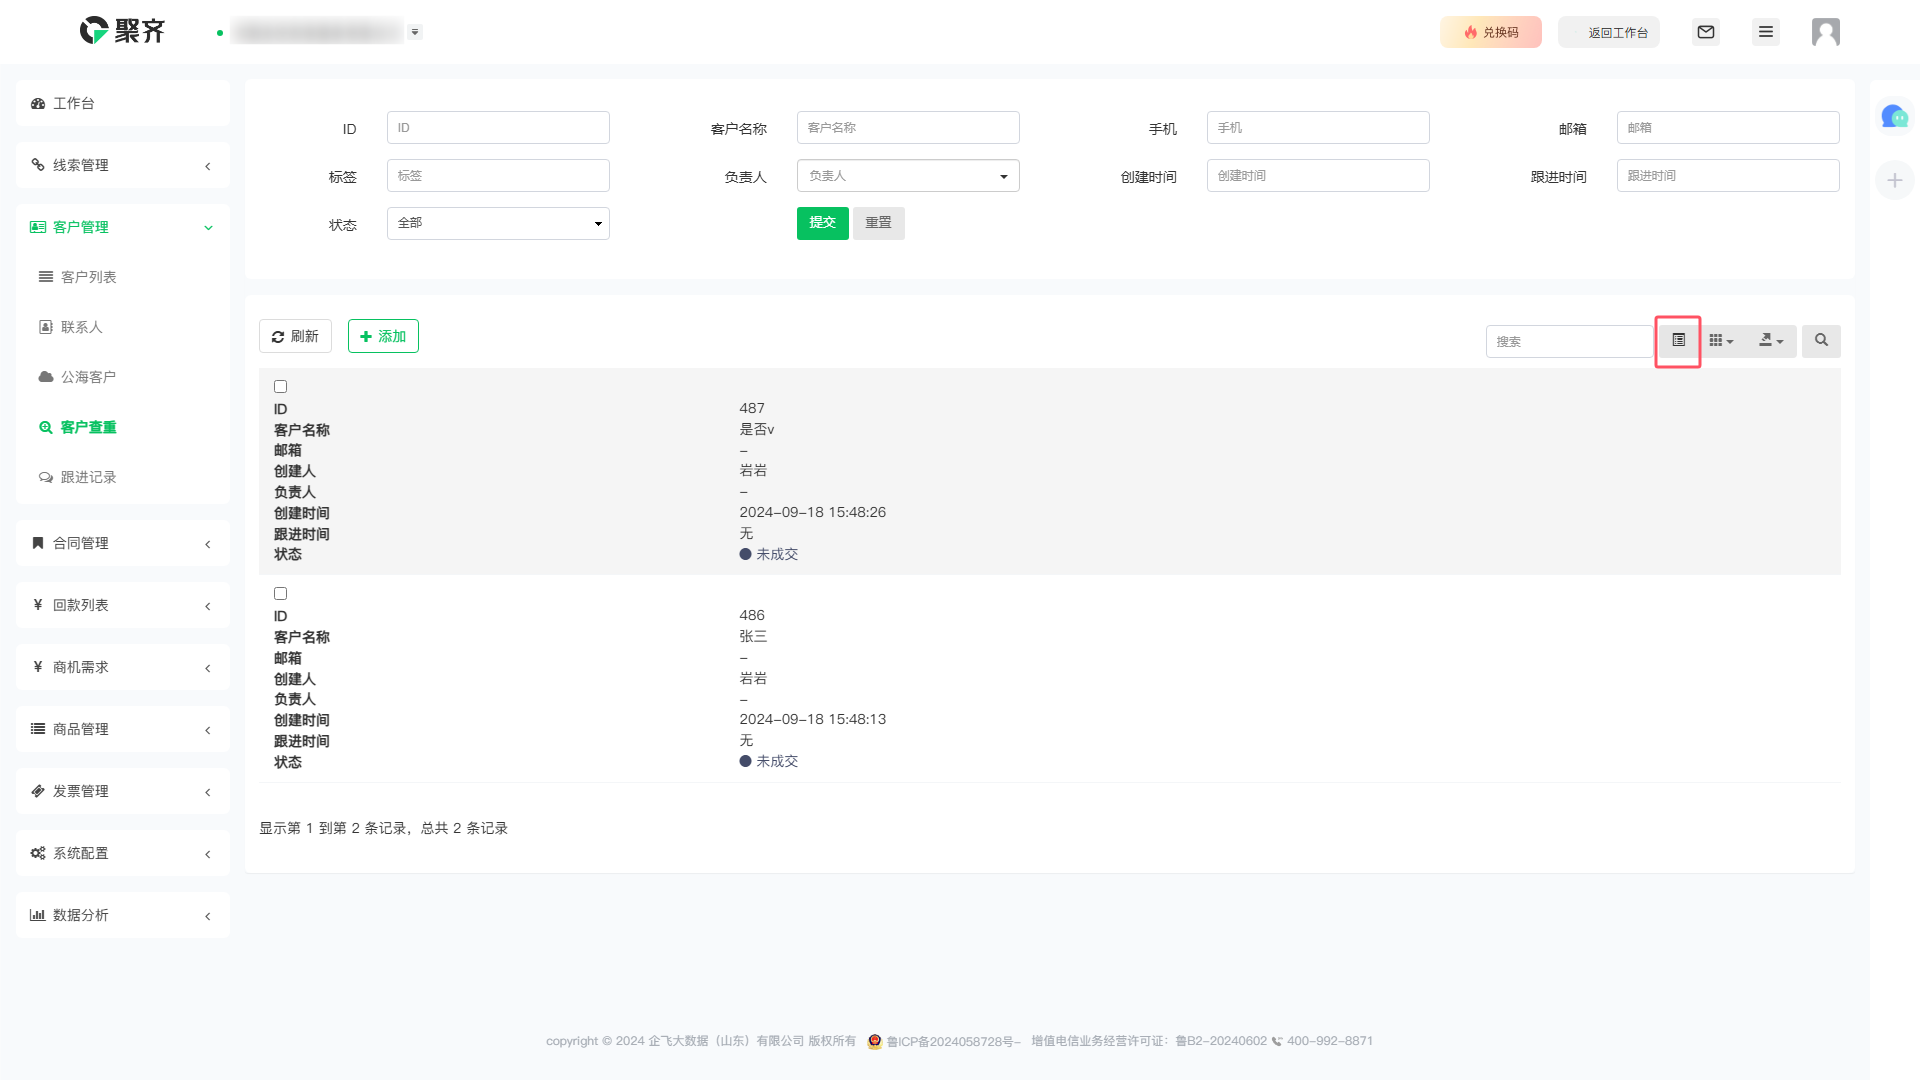Expand the 回款列表 menu chevron

point(208,606)
